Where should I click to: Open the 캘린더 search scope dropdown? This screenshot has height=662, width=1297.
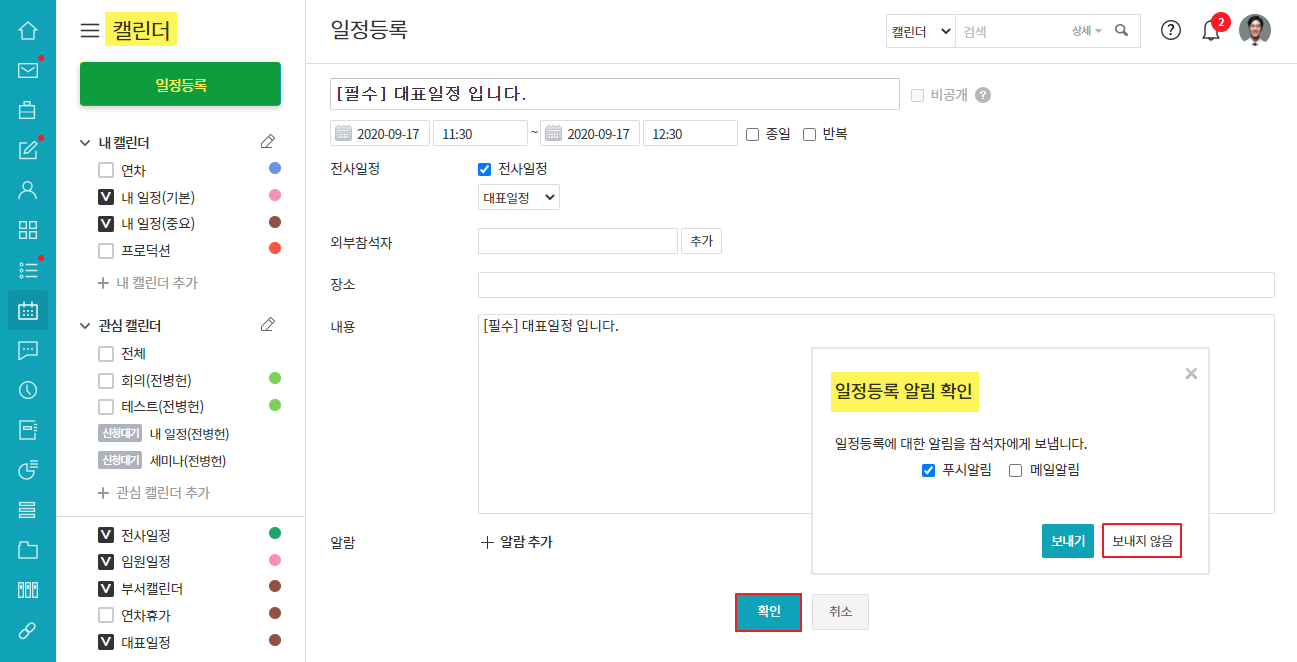[x=921, y=32]
